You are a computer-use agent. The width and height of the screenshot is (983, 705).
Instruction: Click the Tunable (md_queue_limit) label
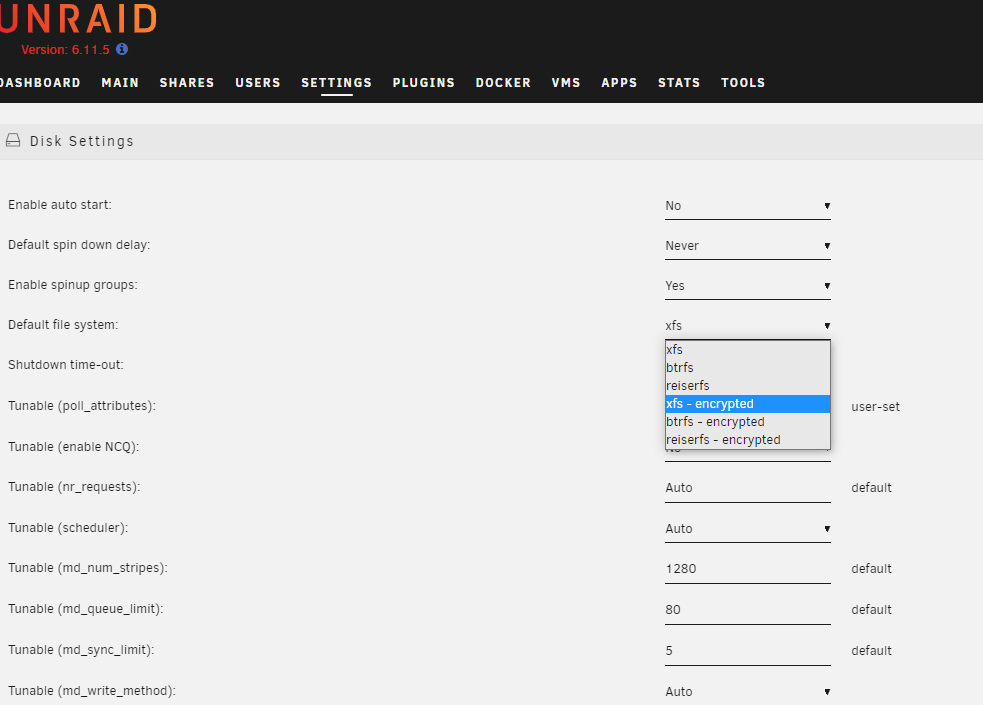[85, 609]
